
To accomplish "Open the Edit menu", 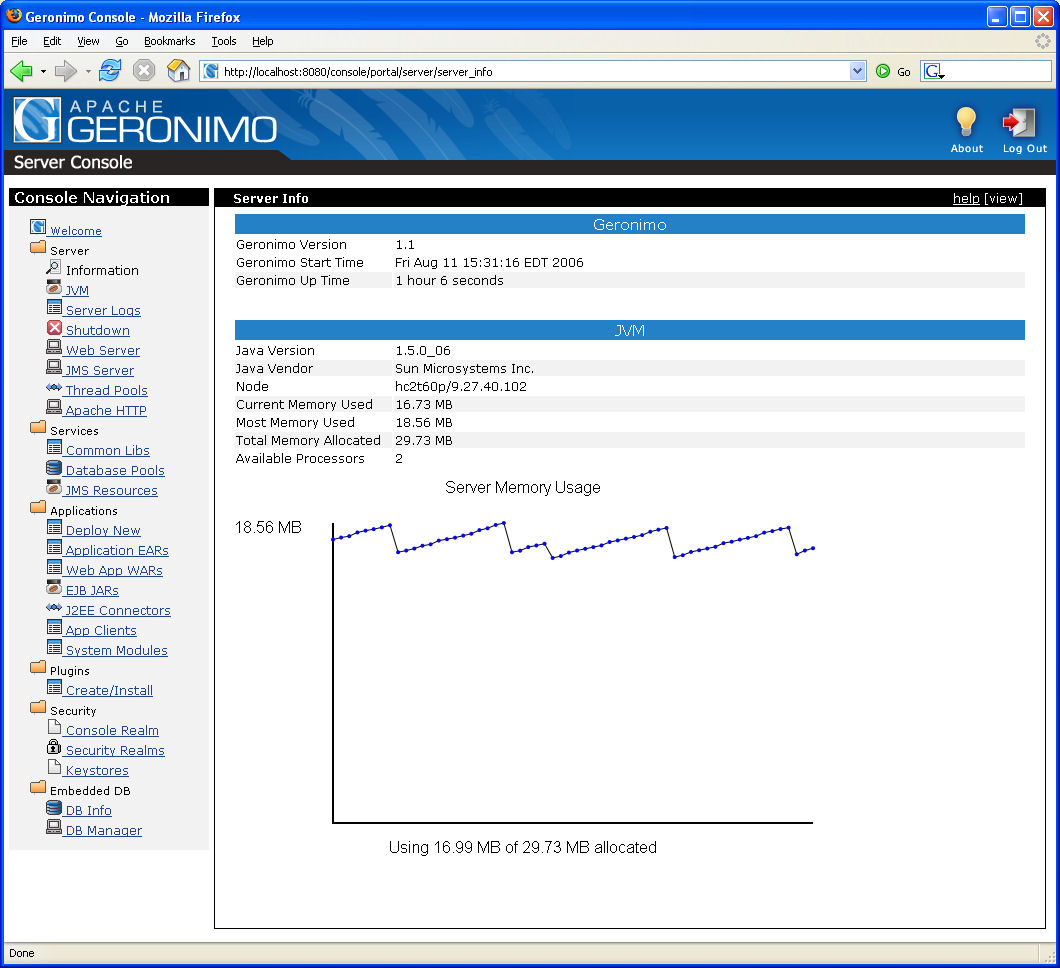I will 52,41.
